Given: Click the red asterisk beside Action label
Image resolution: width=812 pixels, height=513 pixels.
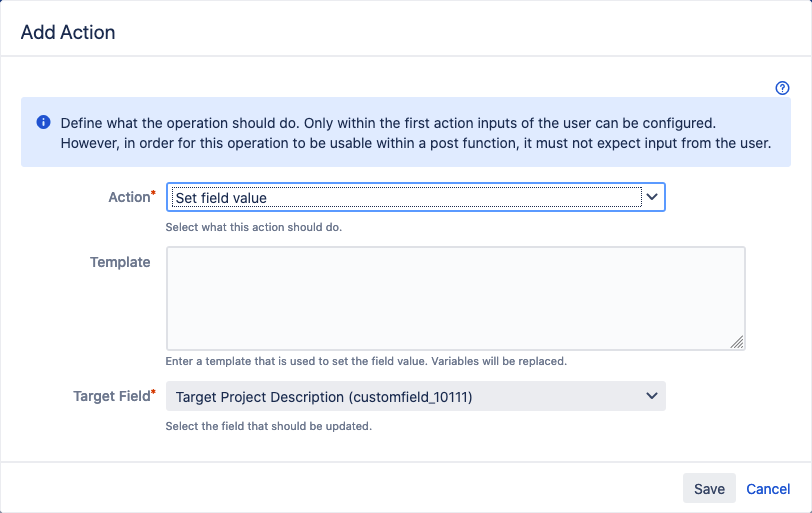Looking at the screenshot, I should (x=153, y=193).
